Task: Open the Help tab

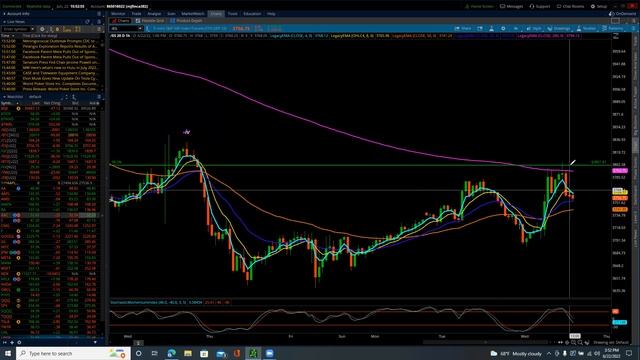Action: pos(271,13)
